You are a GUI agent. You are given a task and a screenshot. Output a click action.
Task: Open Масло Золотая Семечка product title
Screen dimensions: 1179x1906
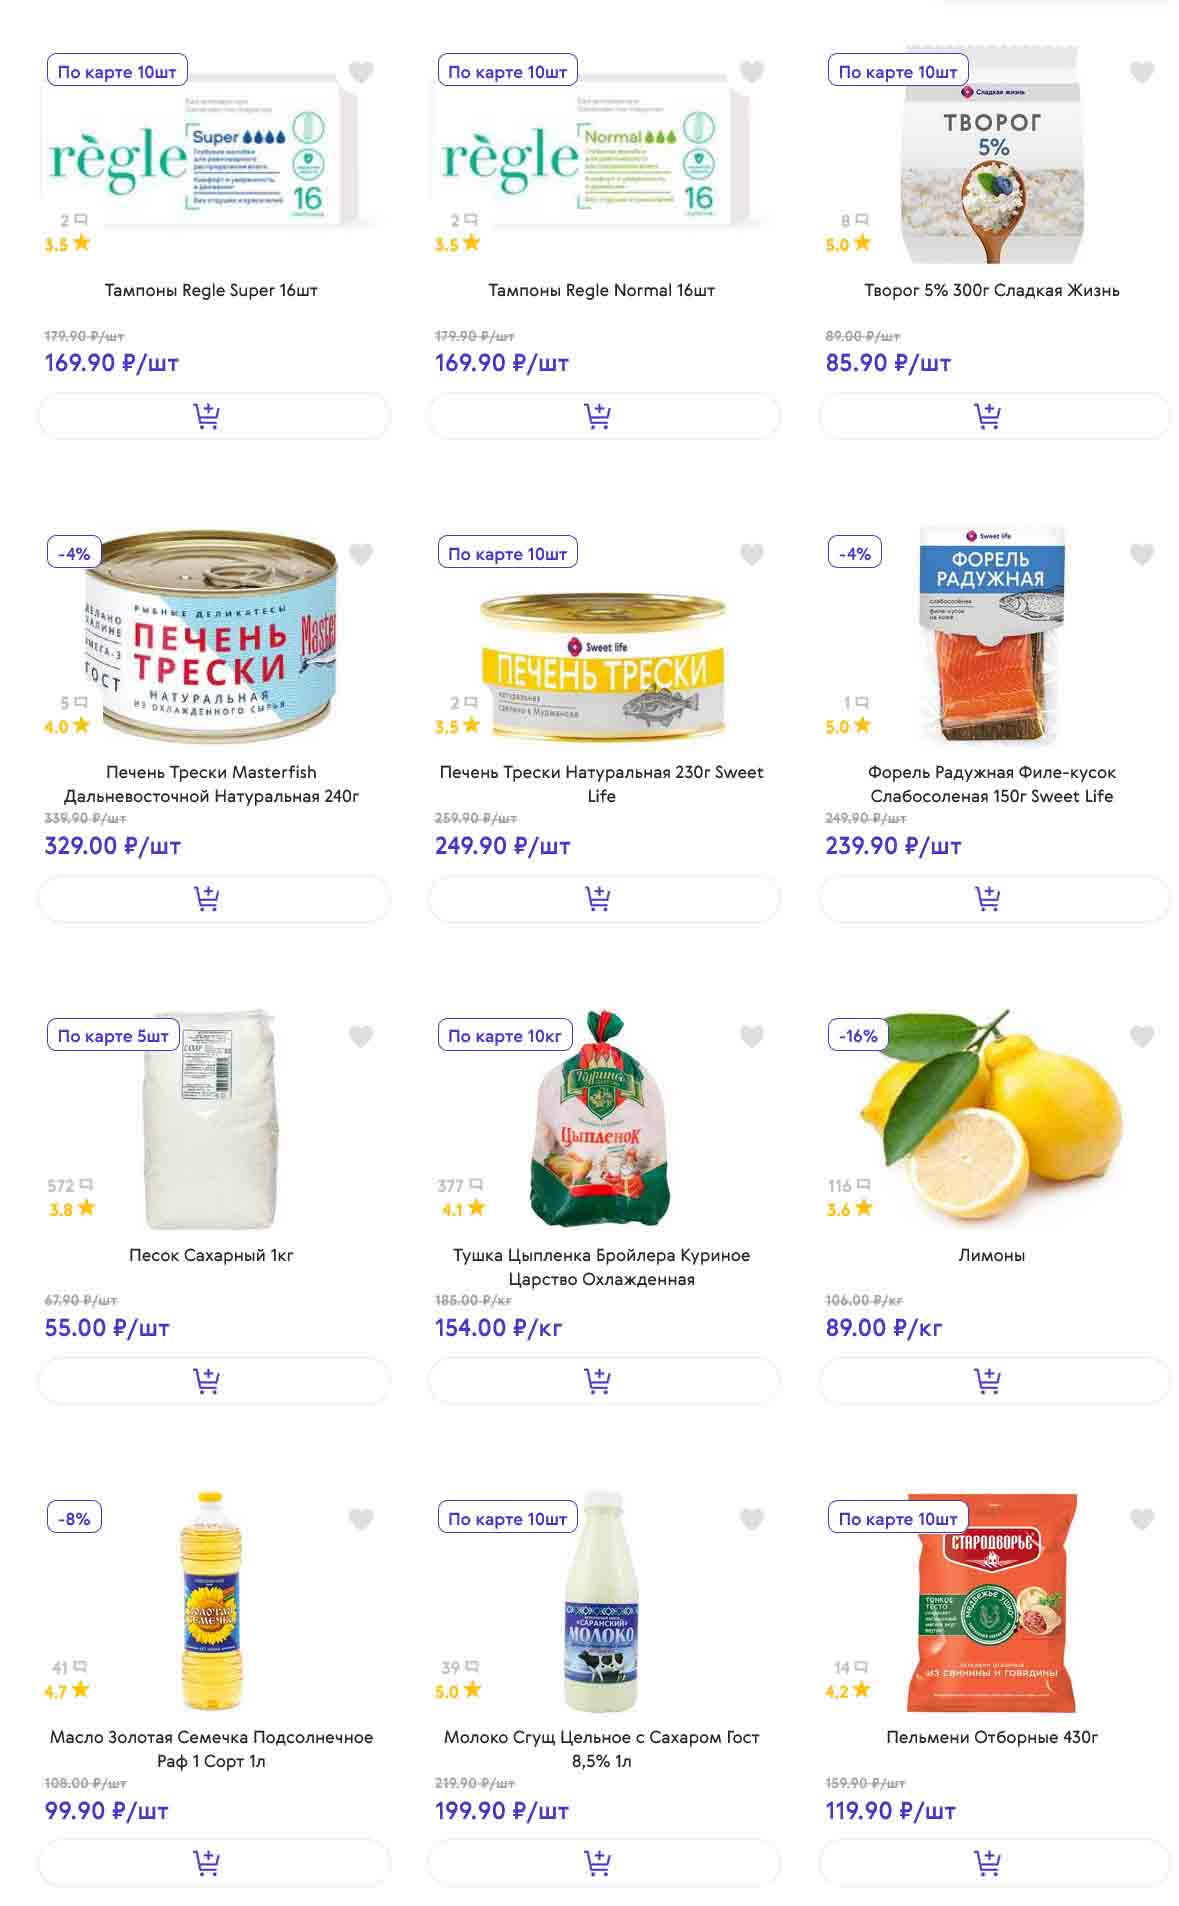(x=211, y=1749)
